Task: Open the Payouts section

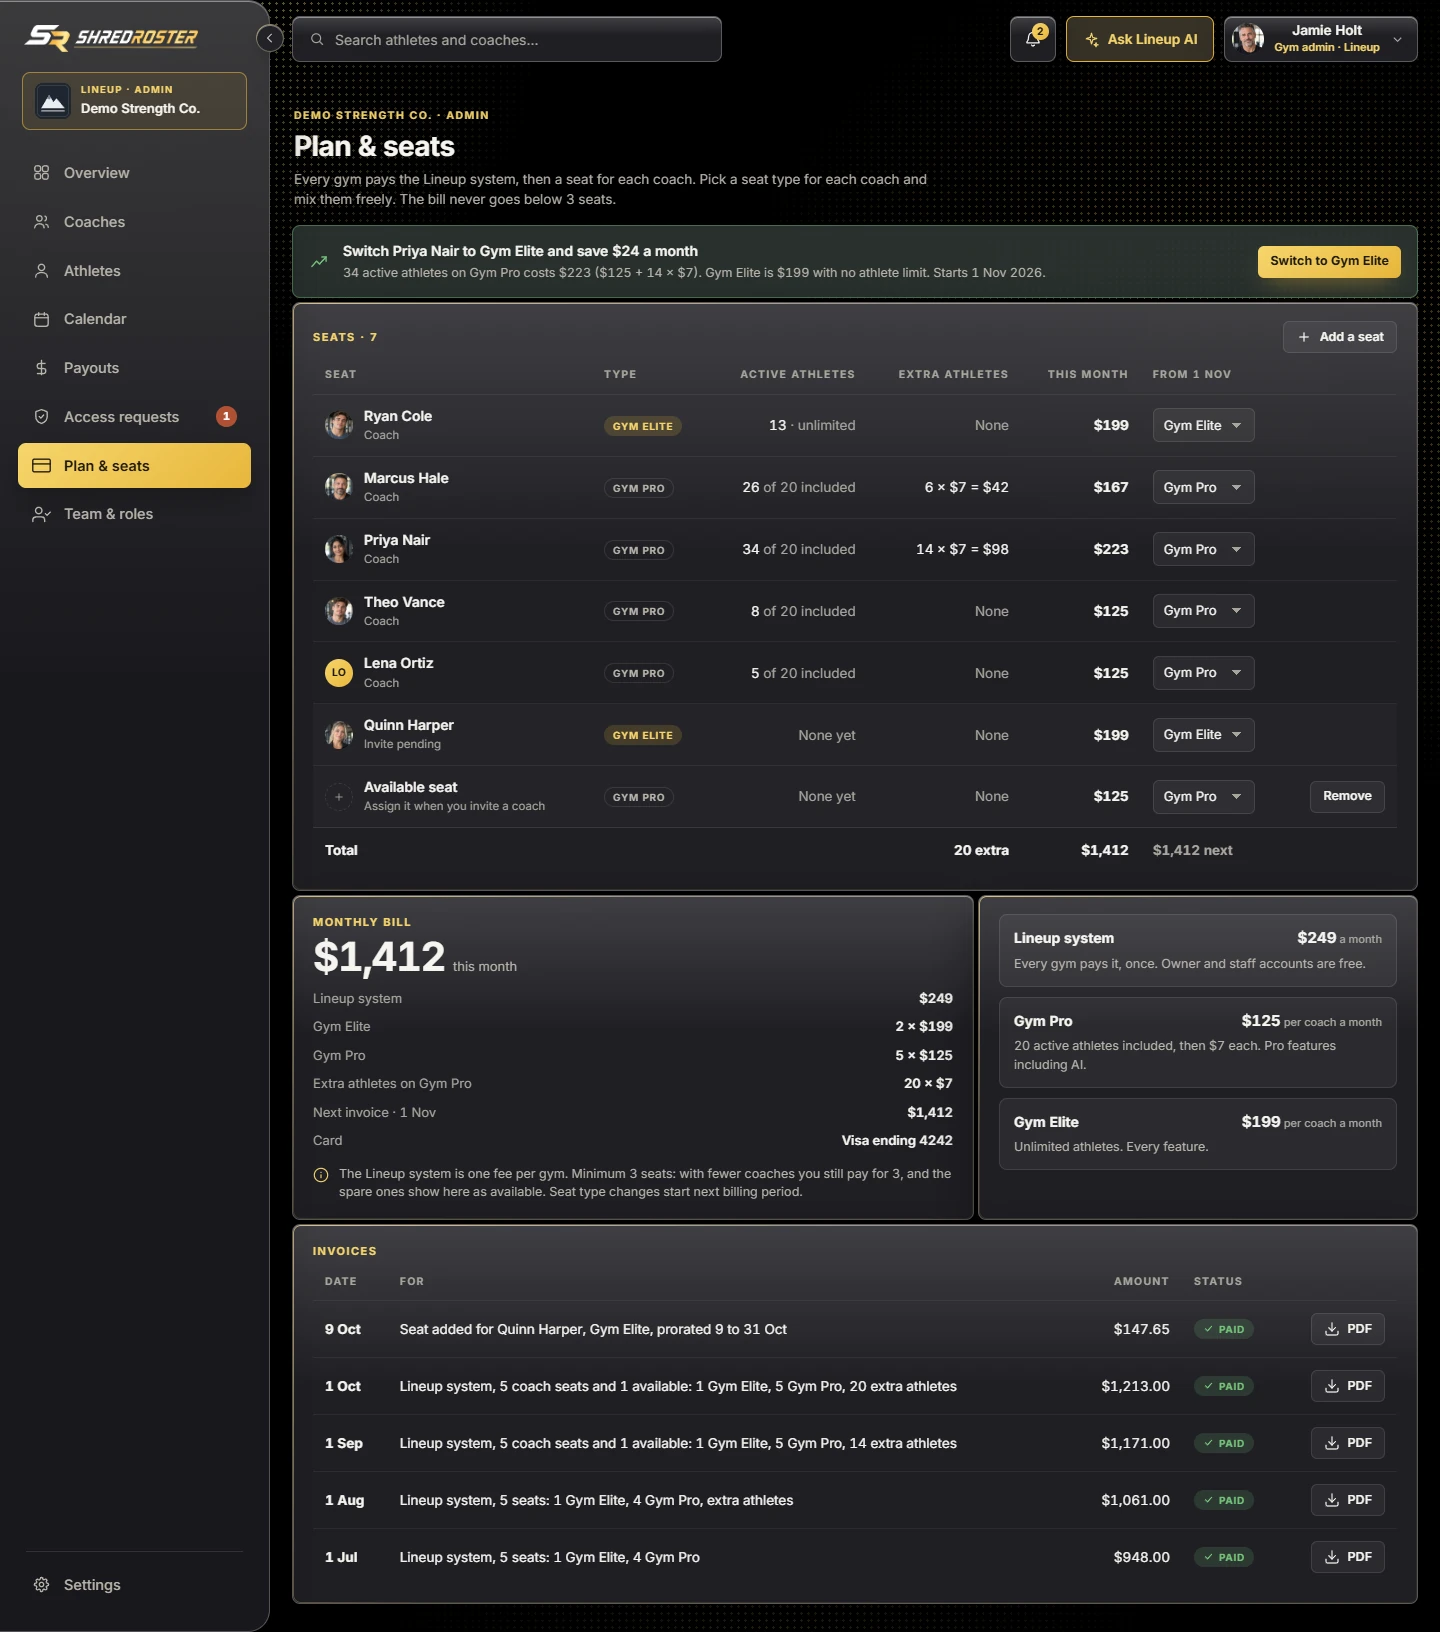Action: pos(134,368)
